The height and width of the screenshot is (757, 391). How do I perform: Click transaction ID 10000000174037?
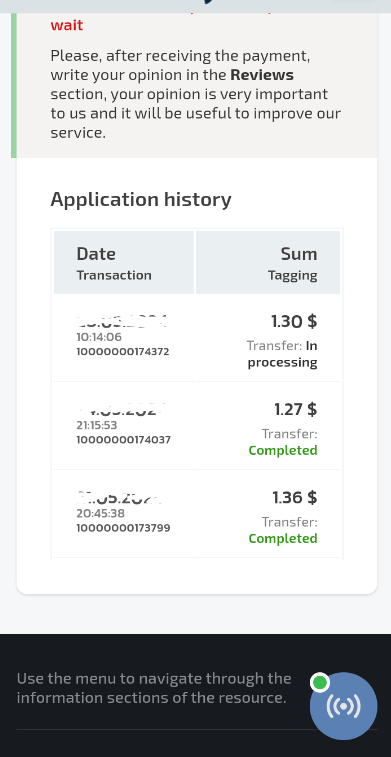(x=123, y=440)
